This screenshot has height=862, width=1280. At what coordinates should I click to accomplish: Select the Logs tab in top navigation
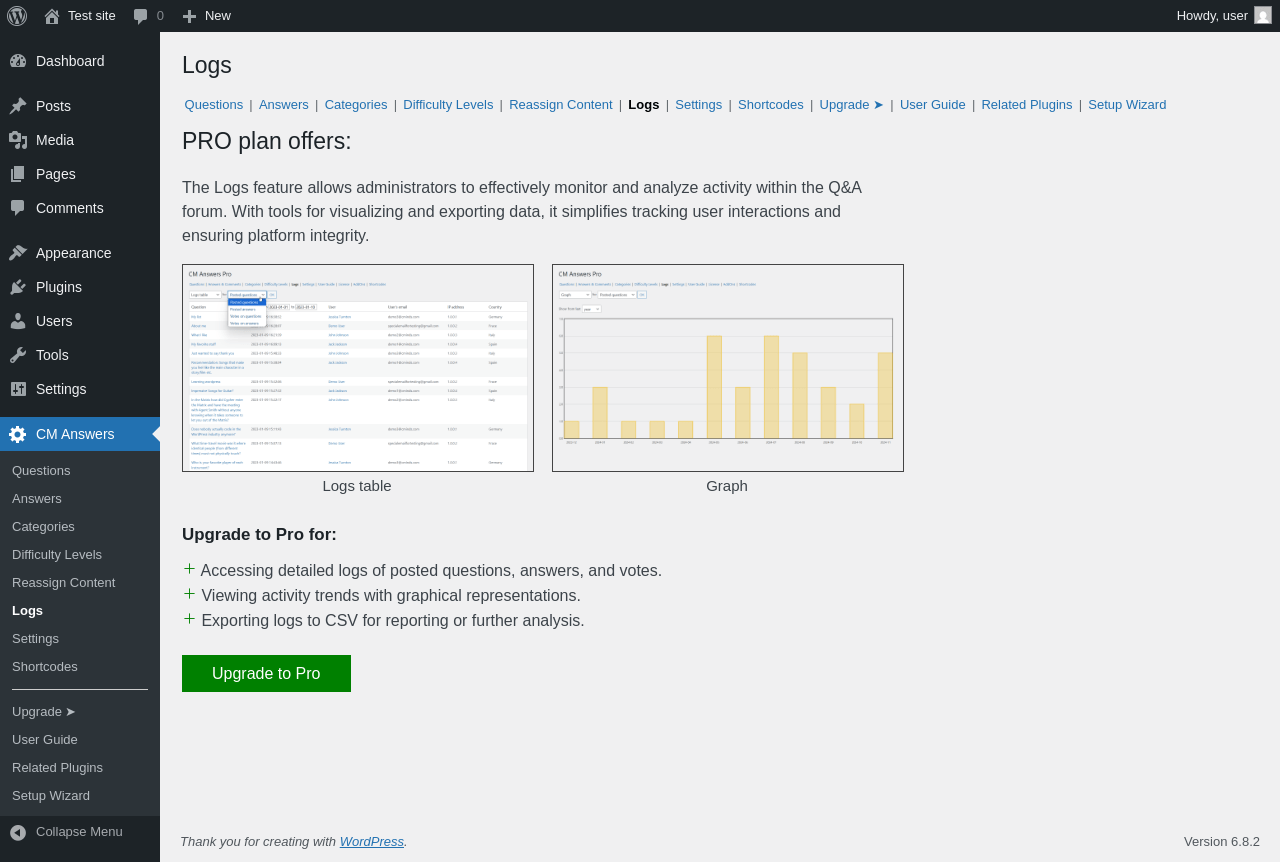(x=644, y=104)
